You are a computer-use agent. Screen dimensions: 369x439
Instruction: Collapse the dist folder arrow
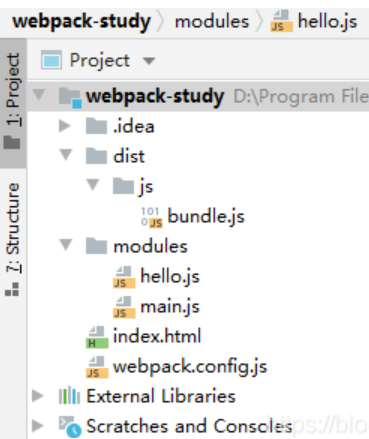pos(66,155)
